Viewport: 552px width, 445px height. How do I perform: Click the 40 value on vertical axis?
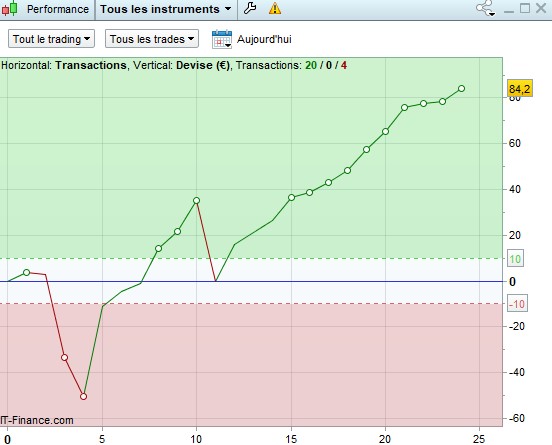(x=515, y=189)
